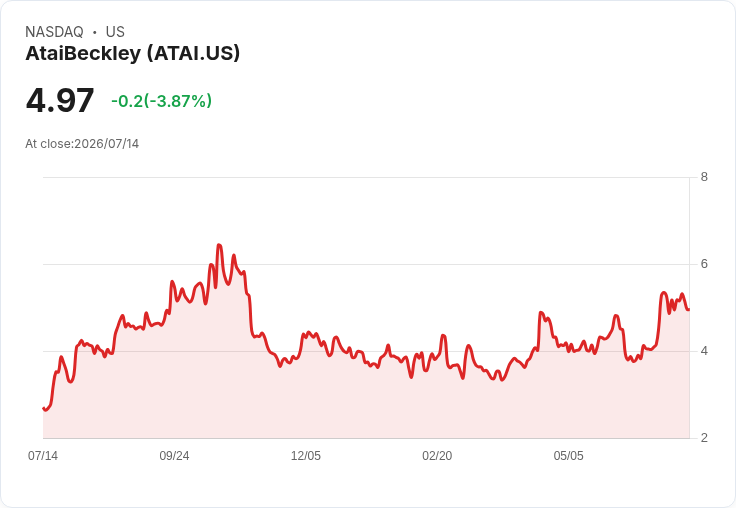The width and height of the screenshot is (736, 508).
Task: Click the 05/05 x-axis date label
Action: coord(568,455)
